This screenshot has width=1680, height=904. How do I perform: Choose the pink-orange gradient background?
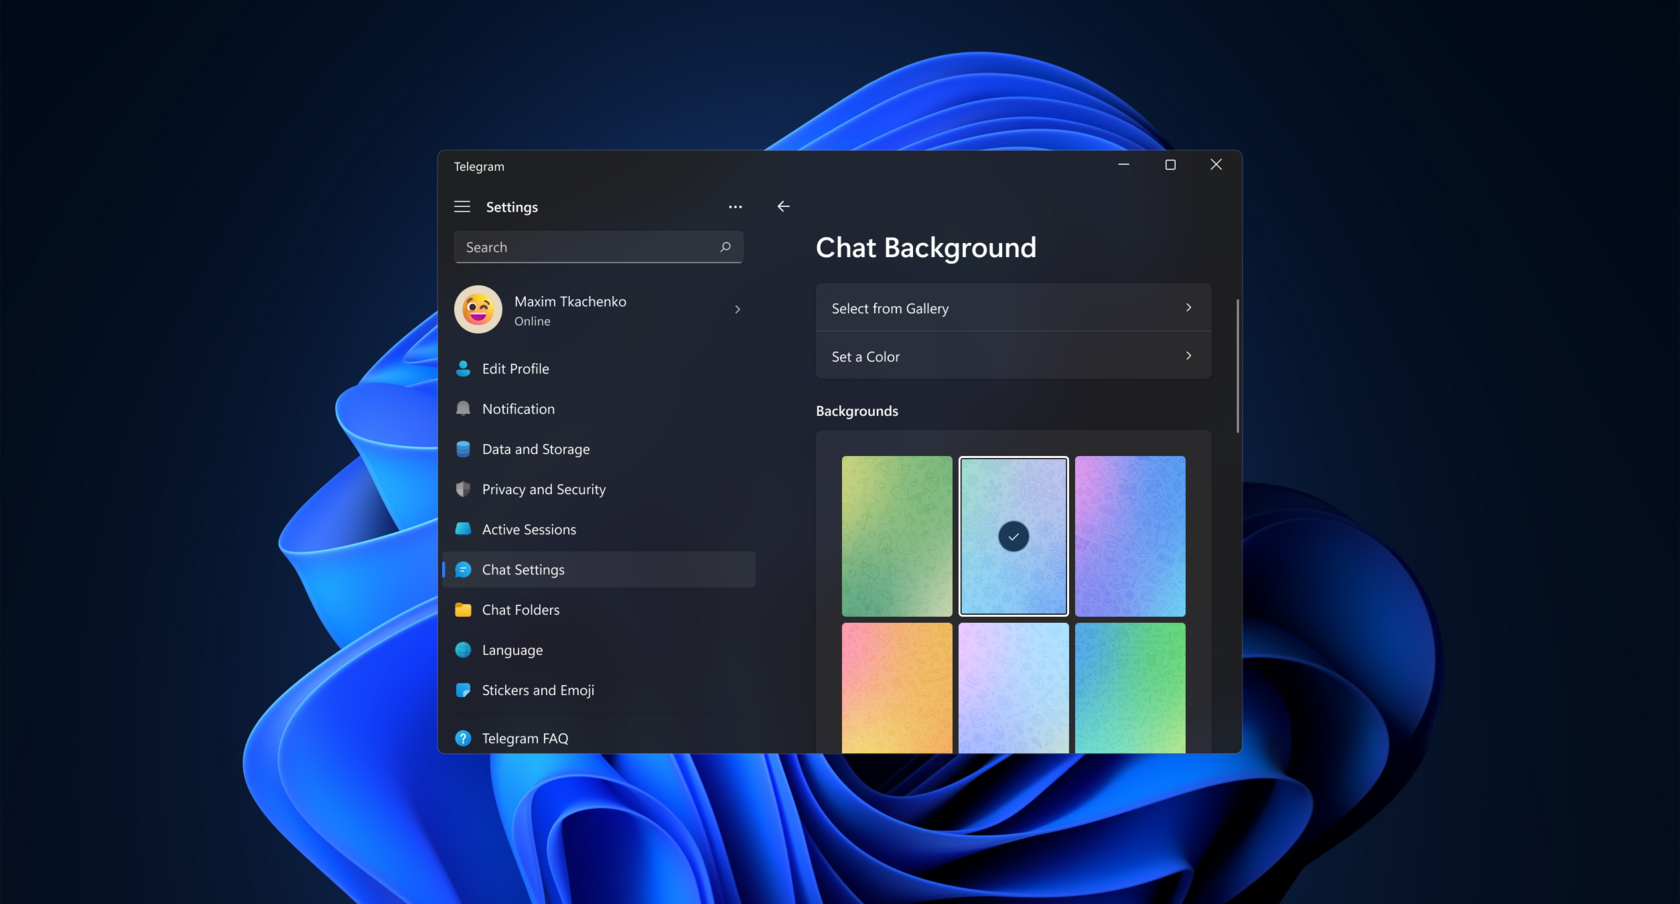point(897,688)
